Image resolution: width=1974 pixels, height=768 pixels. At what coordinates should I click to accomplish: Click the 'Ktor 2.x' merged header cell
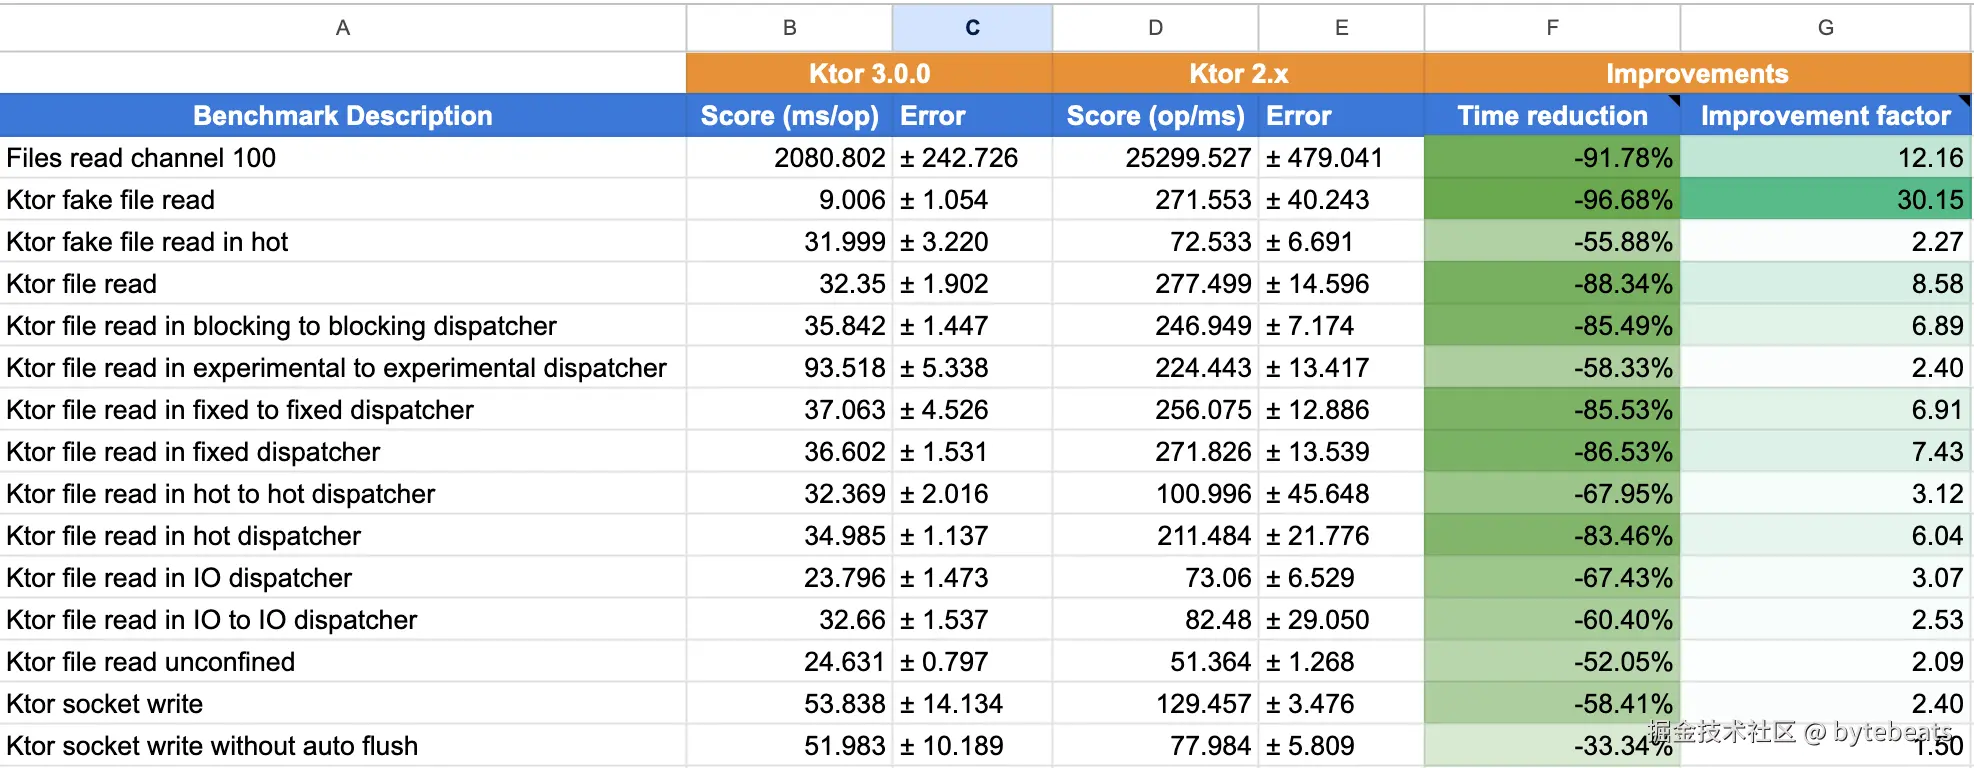tap(1238, 74)
